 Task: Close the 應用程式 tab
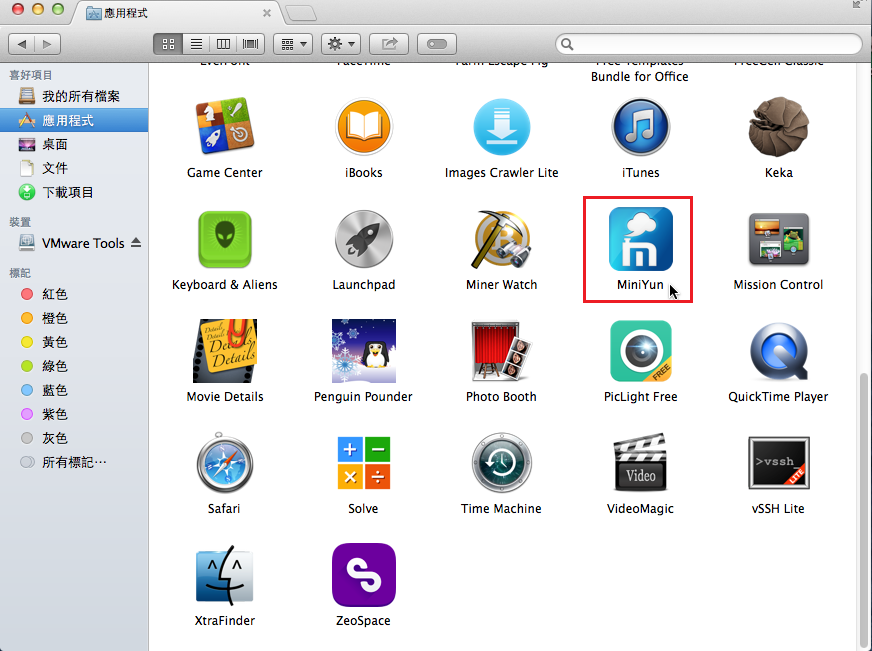(x=267, y=13)
